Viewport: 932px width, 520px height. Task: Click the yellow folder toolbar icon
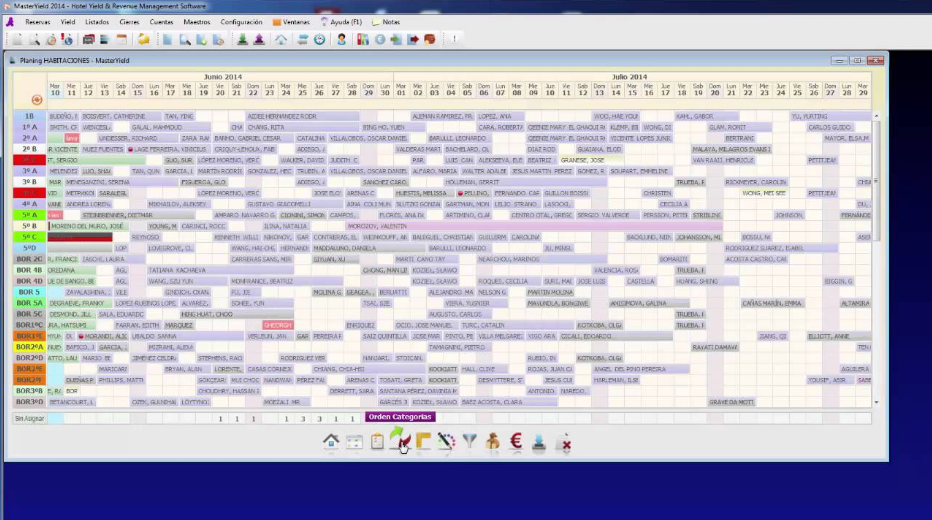pyautogui.click(x=143, y=39)
